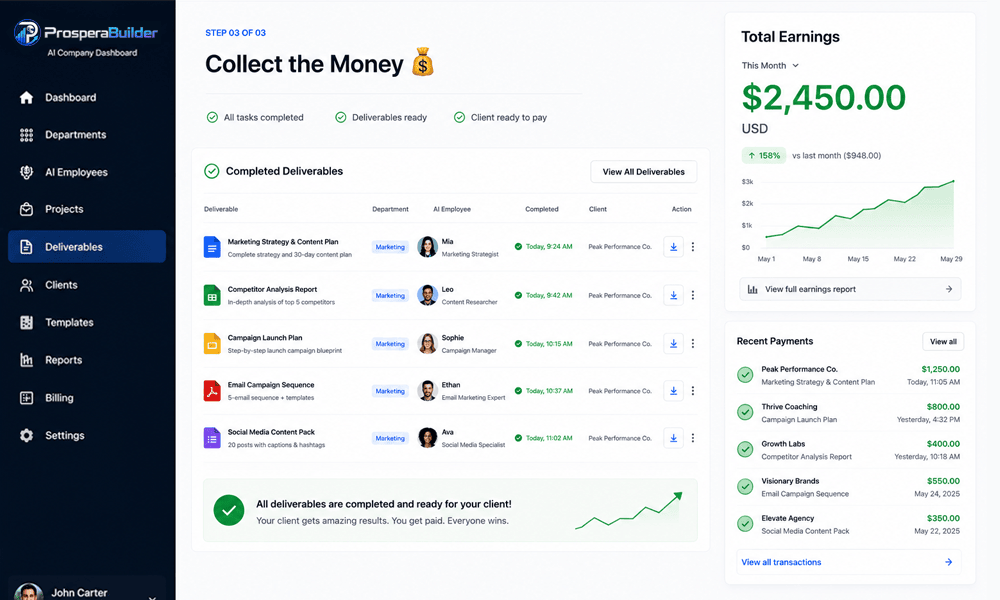Click the Client column header
The image size is (1000, 600).
(598, 209)
